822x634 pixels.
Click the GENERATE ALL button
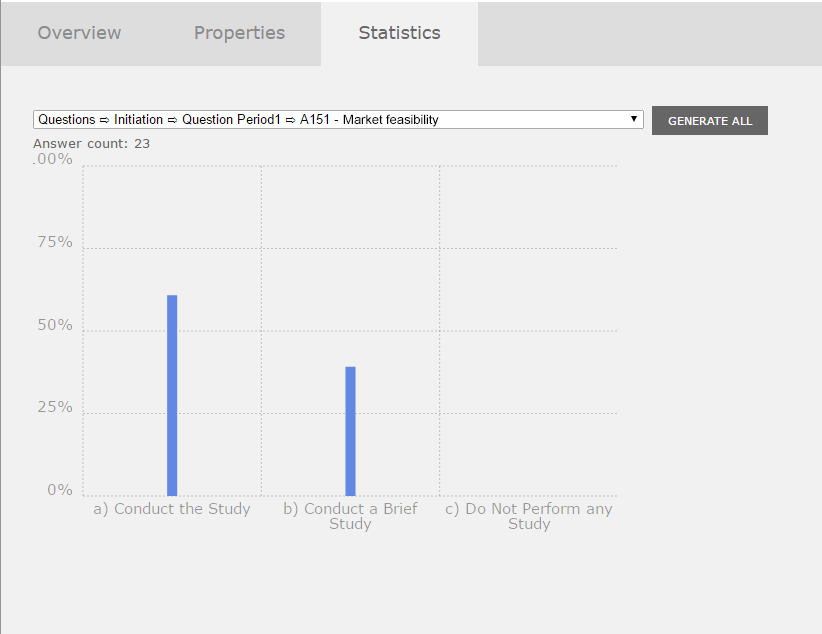(x=709, y=121)
